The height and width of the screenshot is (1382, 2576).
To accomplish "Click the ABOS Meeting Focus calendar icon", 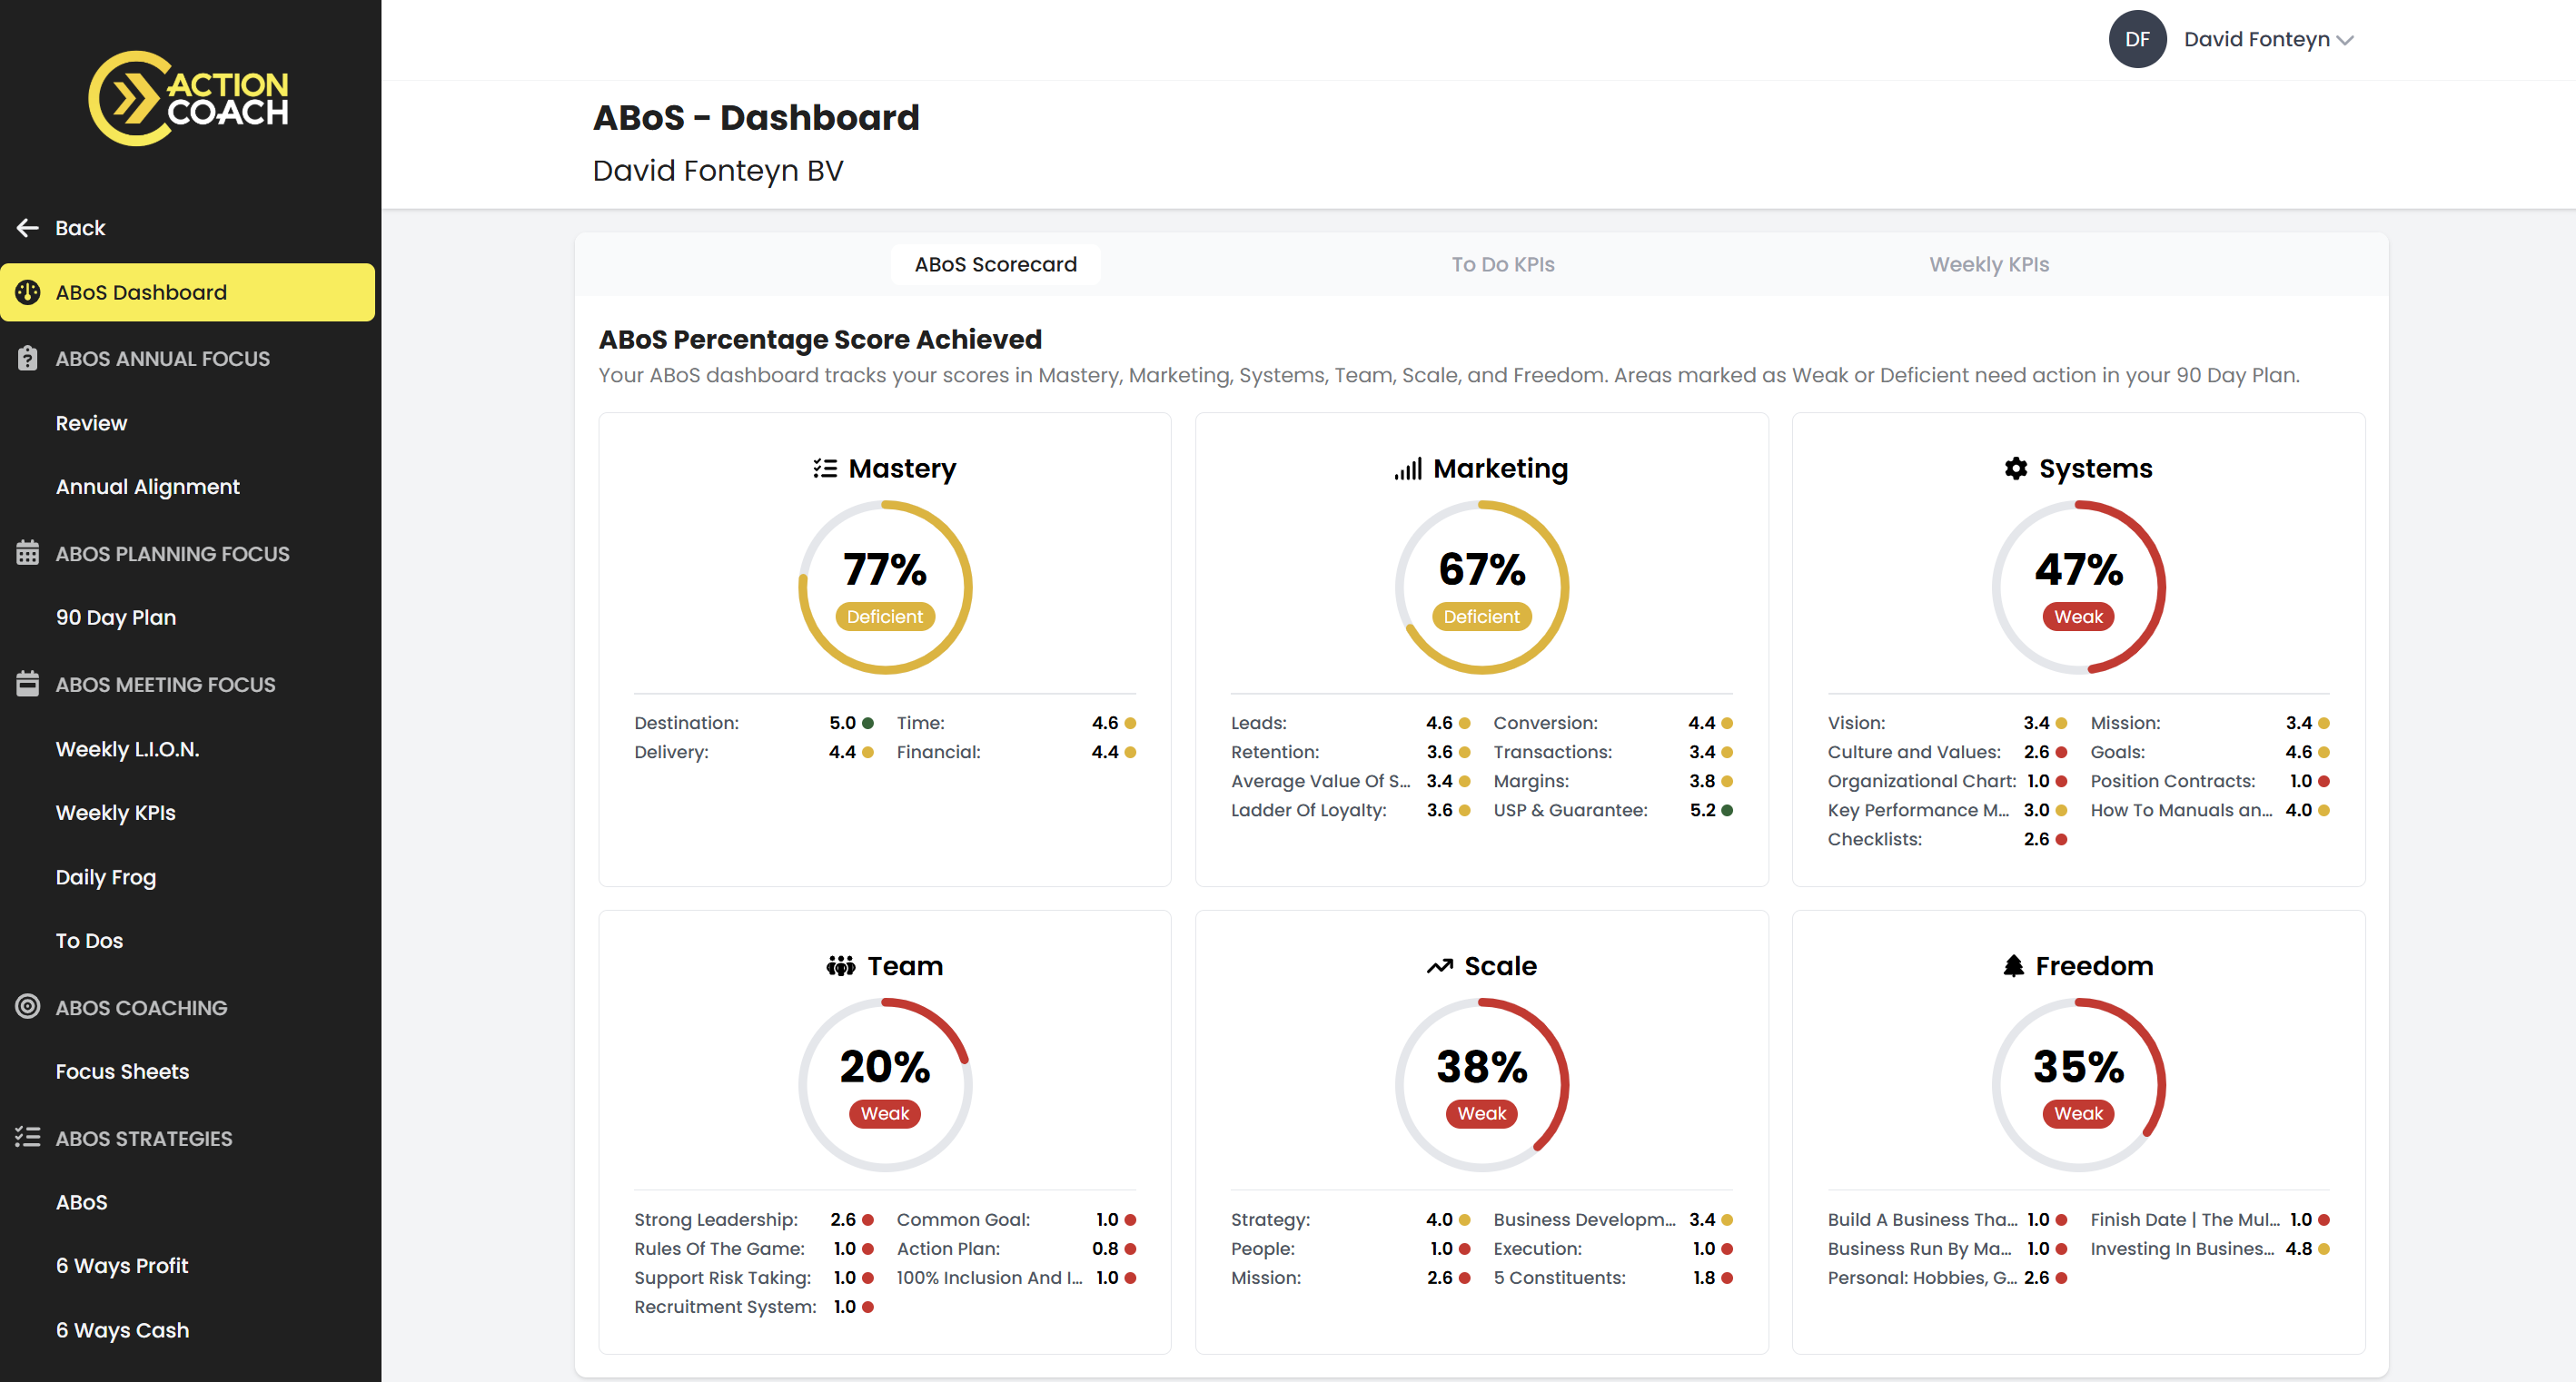I will (x=28, y=684).
